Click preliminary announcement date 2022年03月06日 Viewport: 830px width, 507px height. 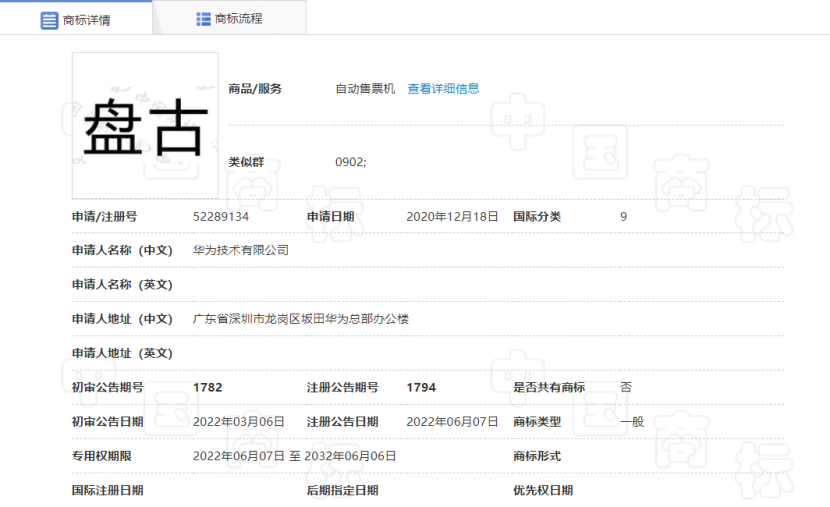coord(239,422)
